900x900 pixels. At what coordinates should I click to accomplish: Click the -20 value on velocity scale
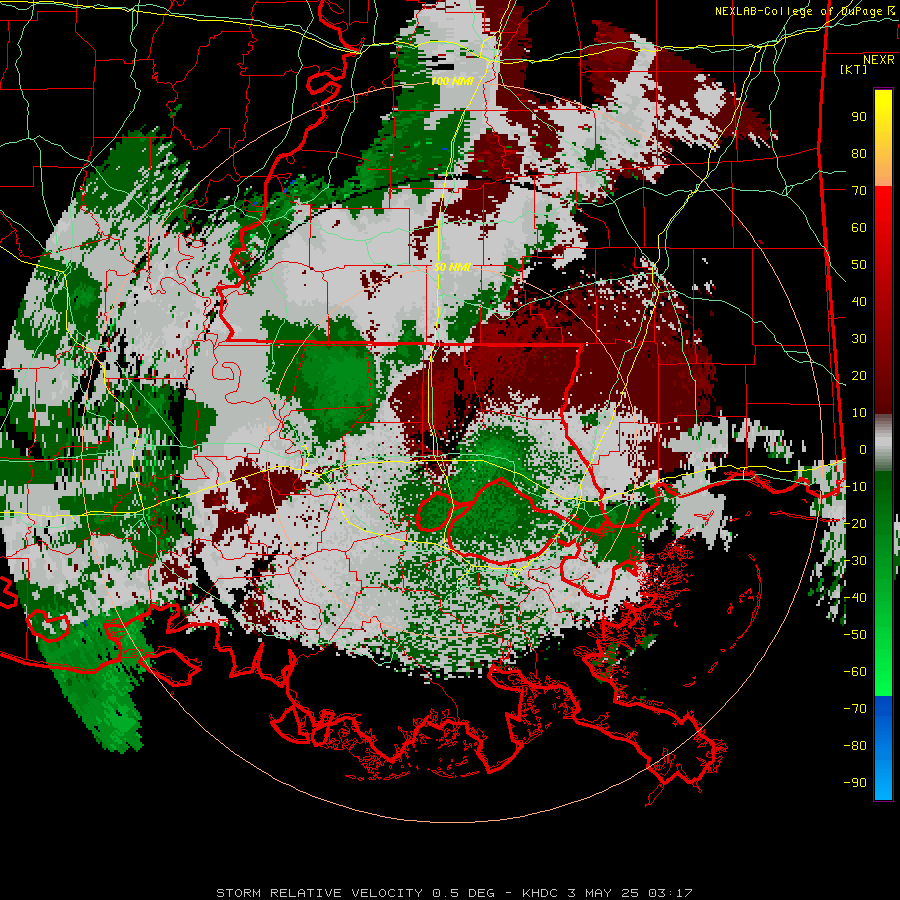point(855,524)
